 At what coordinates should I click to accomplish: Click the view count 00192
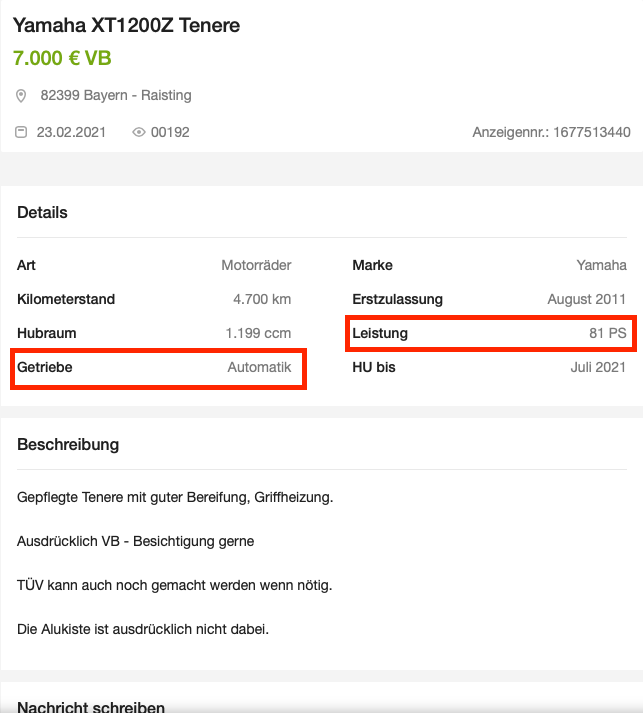pos(170,132)
